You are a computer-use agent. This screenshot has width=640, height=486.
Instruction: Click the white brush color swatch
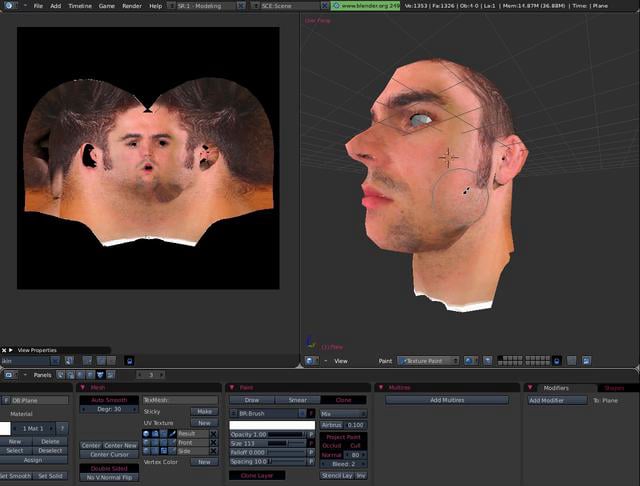tap(272, 425)
